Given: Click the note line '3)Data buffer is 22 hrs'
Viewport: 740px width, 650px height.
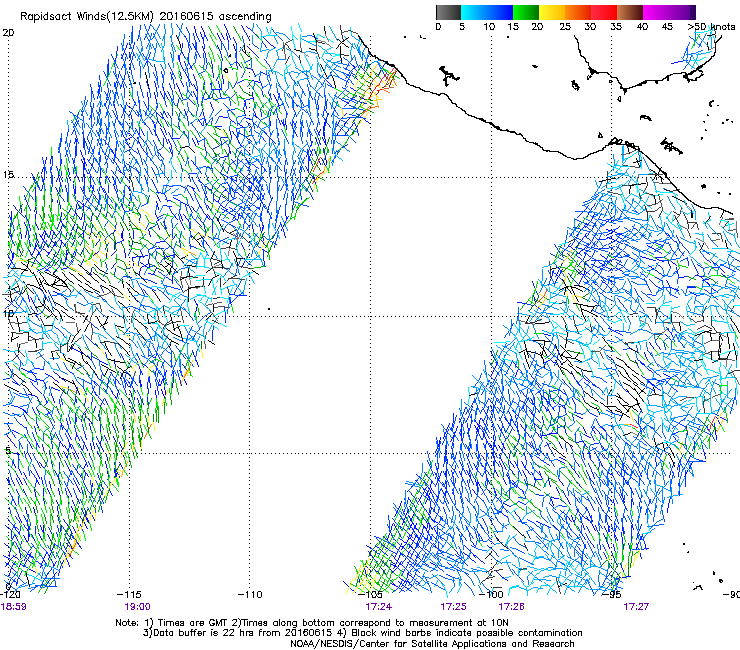Looking at the screenshot, I should [362, 633].
